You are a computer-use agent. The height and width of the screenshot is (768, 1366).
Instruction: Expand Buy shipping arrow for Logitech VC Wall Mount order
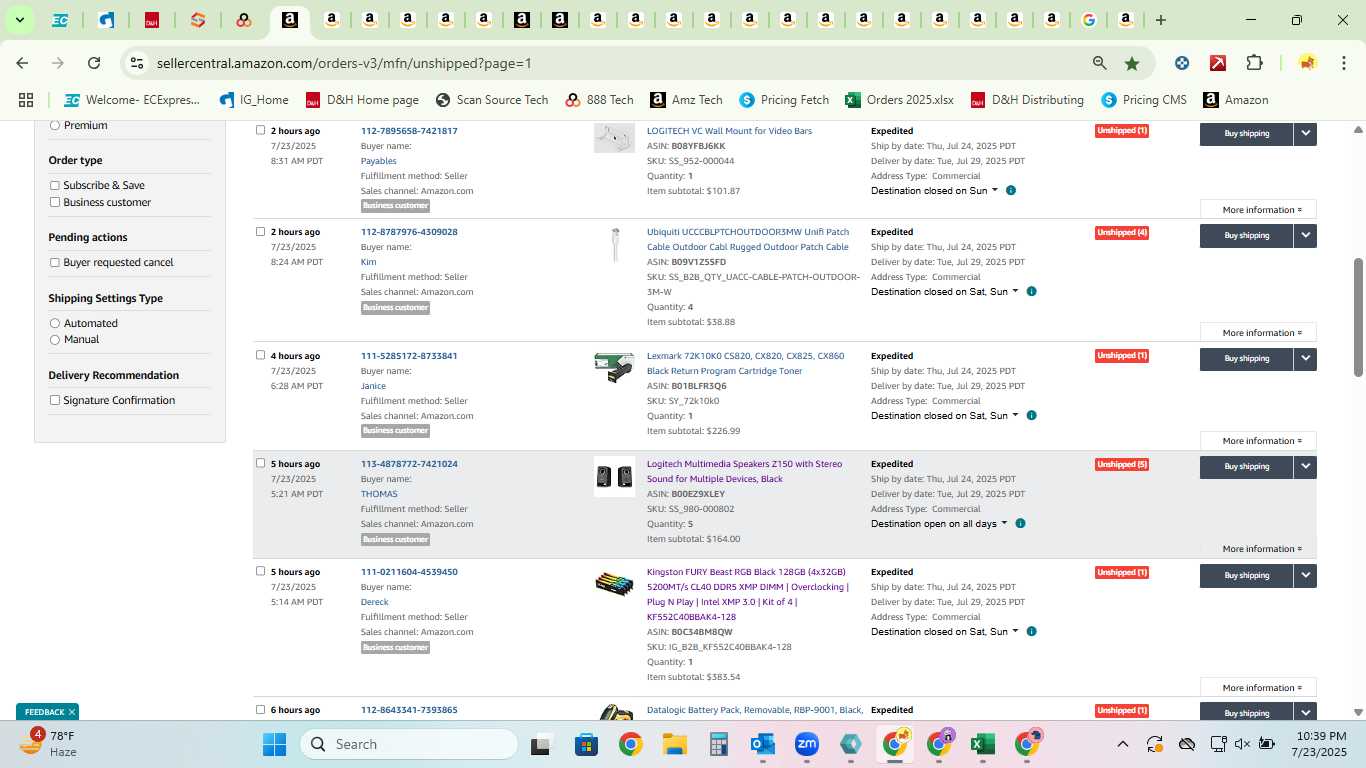tap(1305, 133)
